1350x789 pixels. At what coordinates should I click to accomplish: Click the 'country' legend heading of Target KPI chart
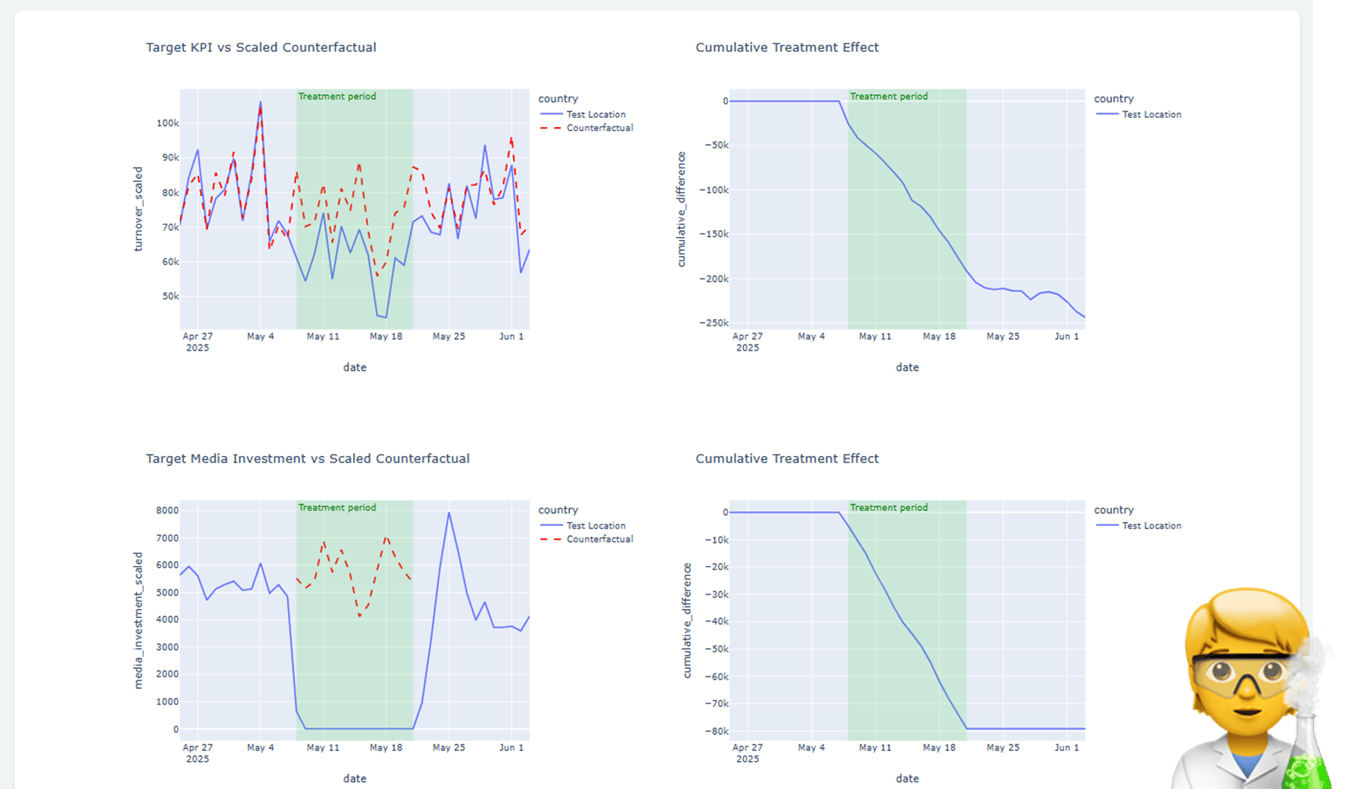tap(558, 98)
